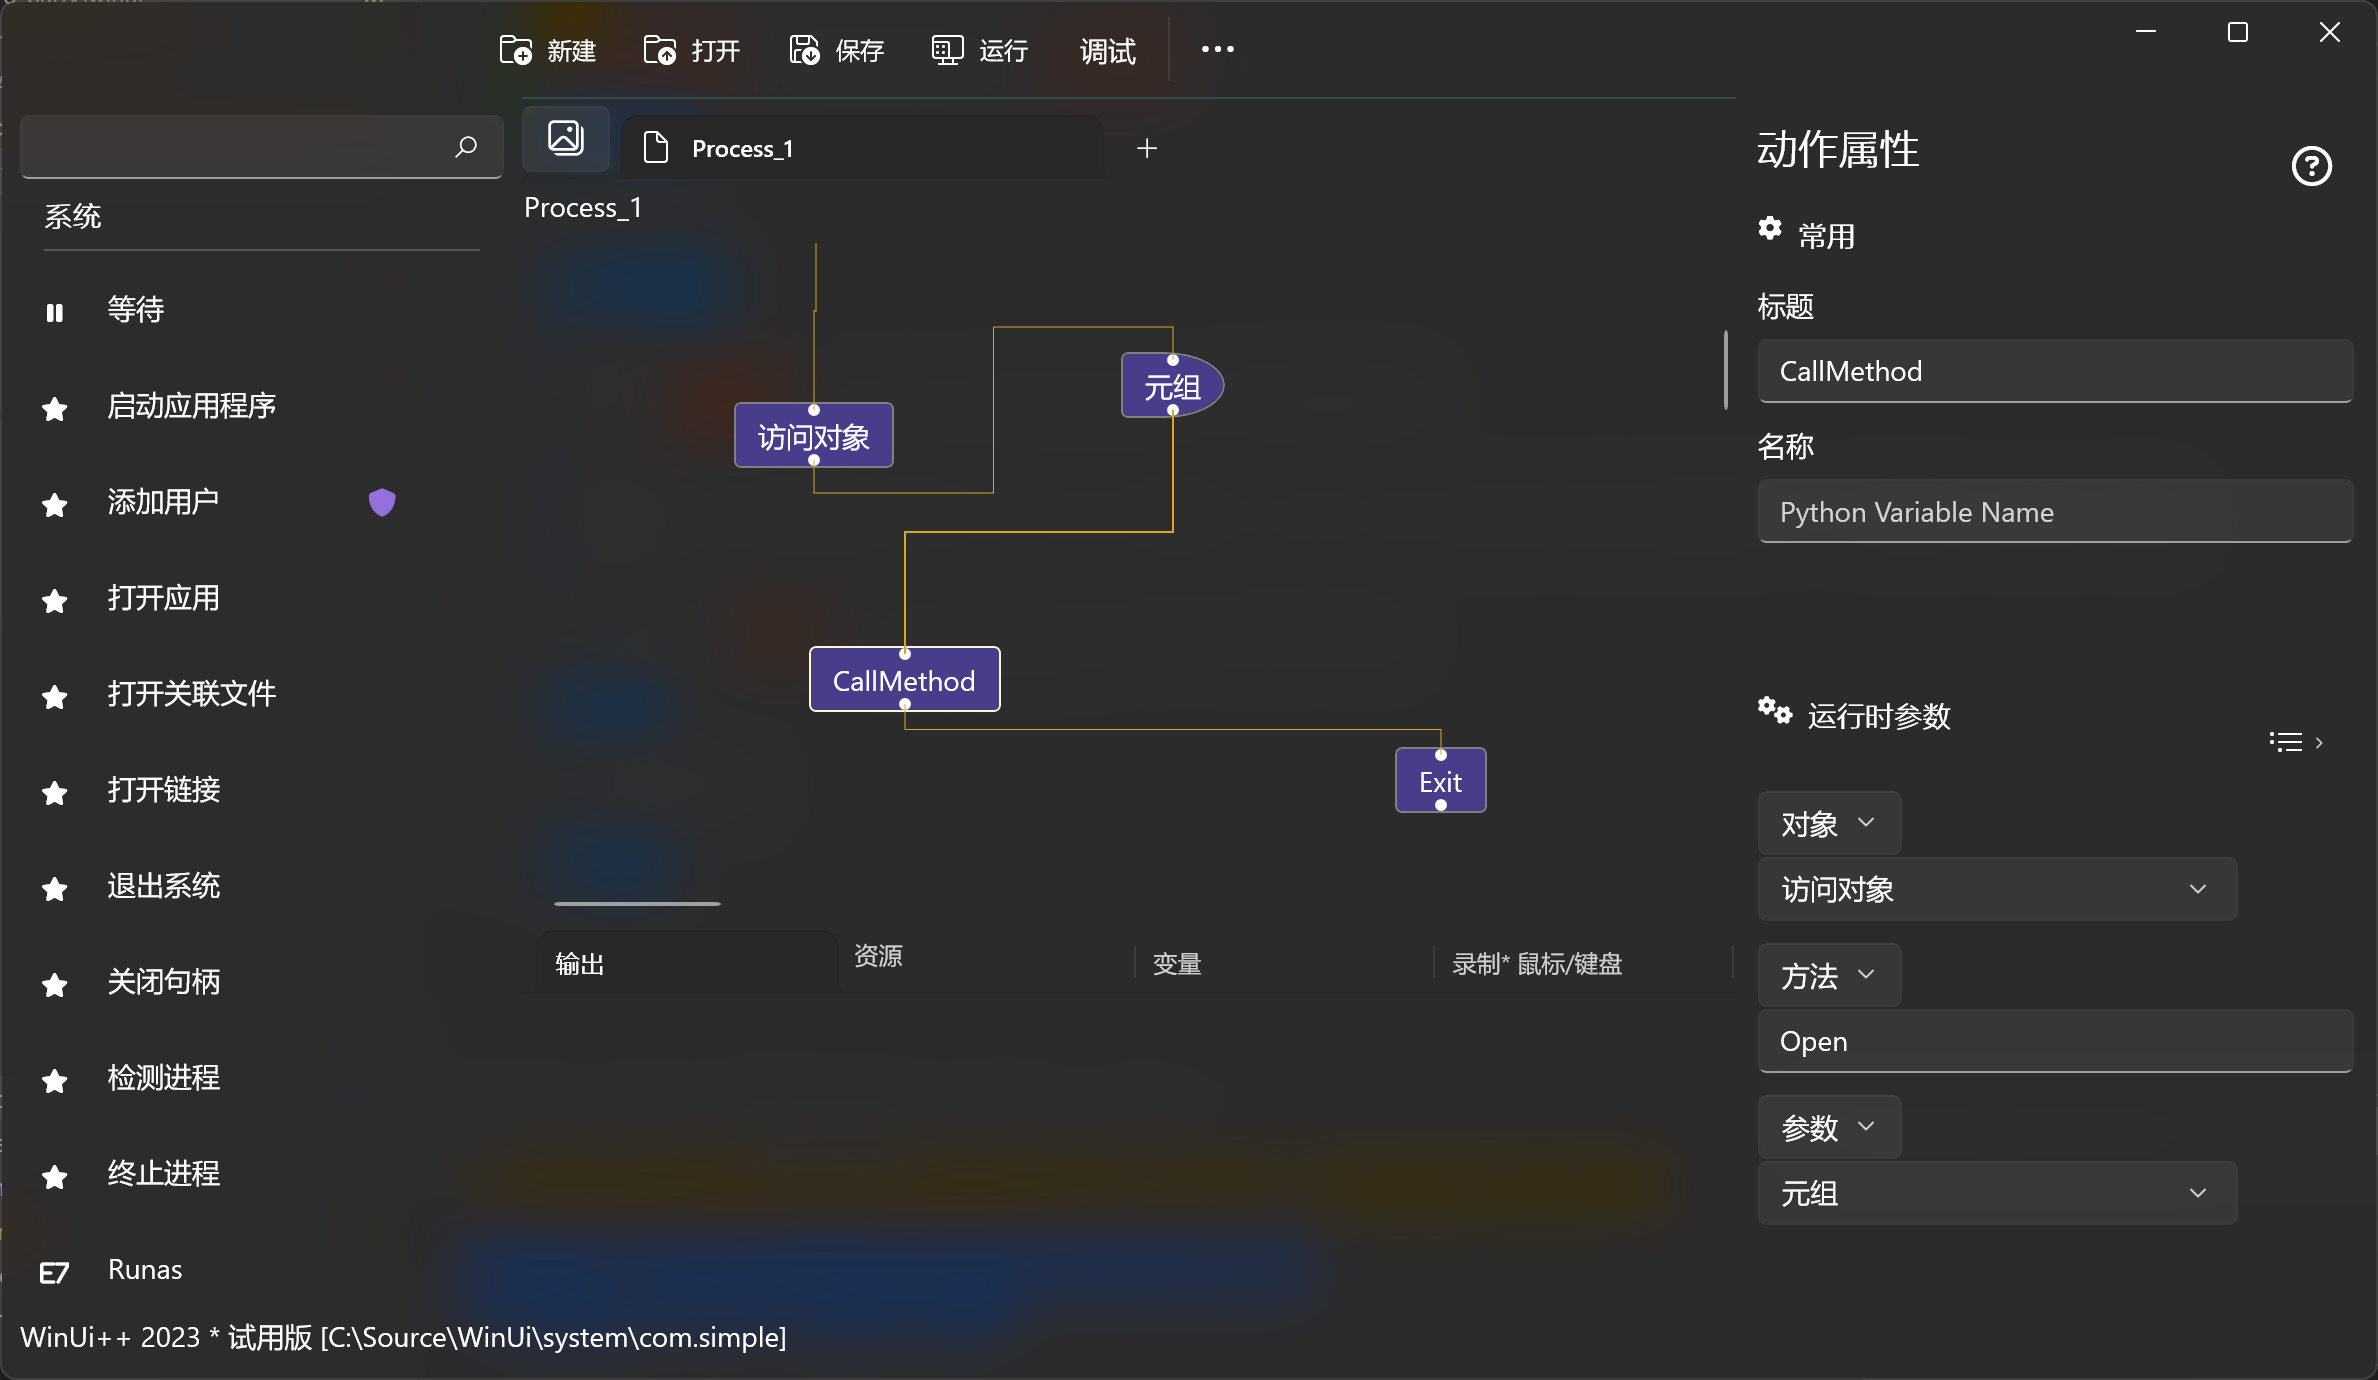Switch to the 变量 tab

point(1177,964)
